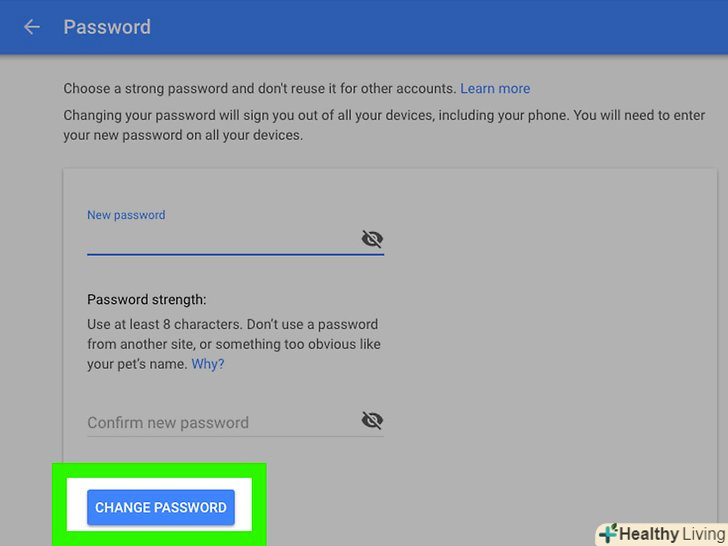This screenshot has width=728, height=546.
Task: Click the Choose a strong password sentence
Action: [x=260, y=88]
